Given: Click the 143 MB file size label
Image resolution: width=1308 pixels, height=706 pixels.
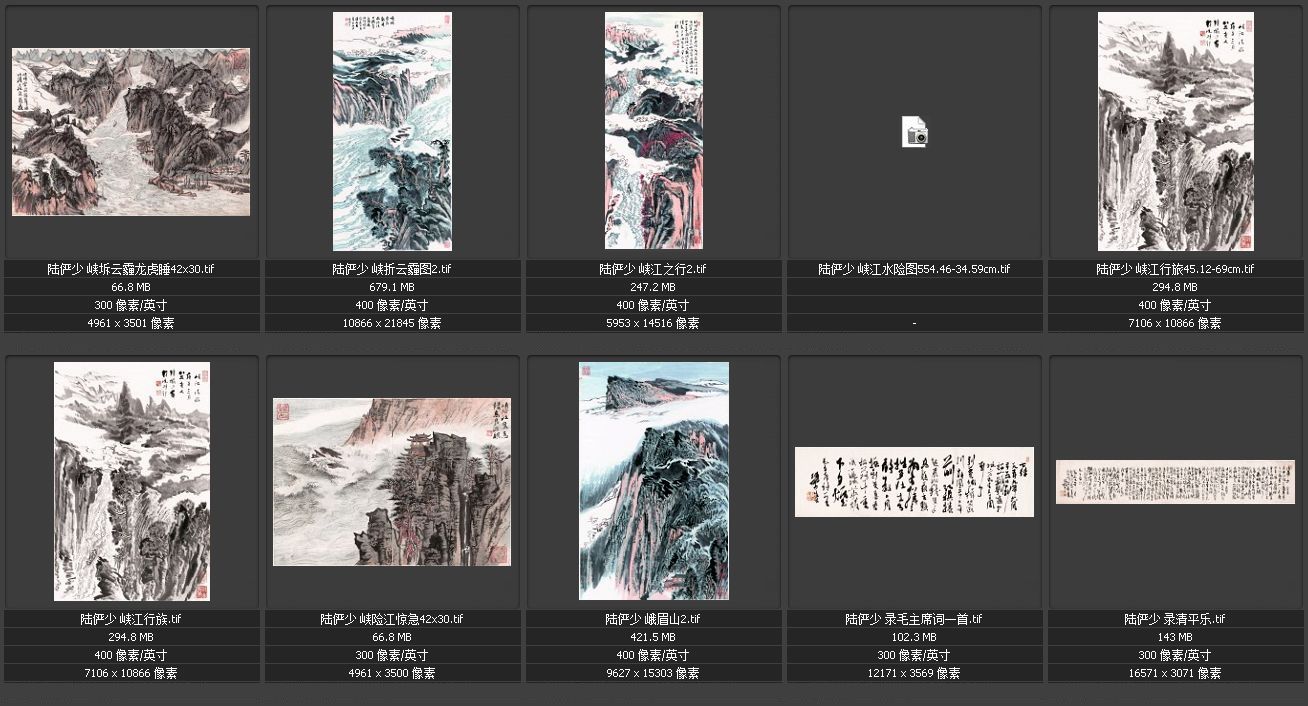Looking at the screenshot, I should tap(1175, 637).
